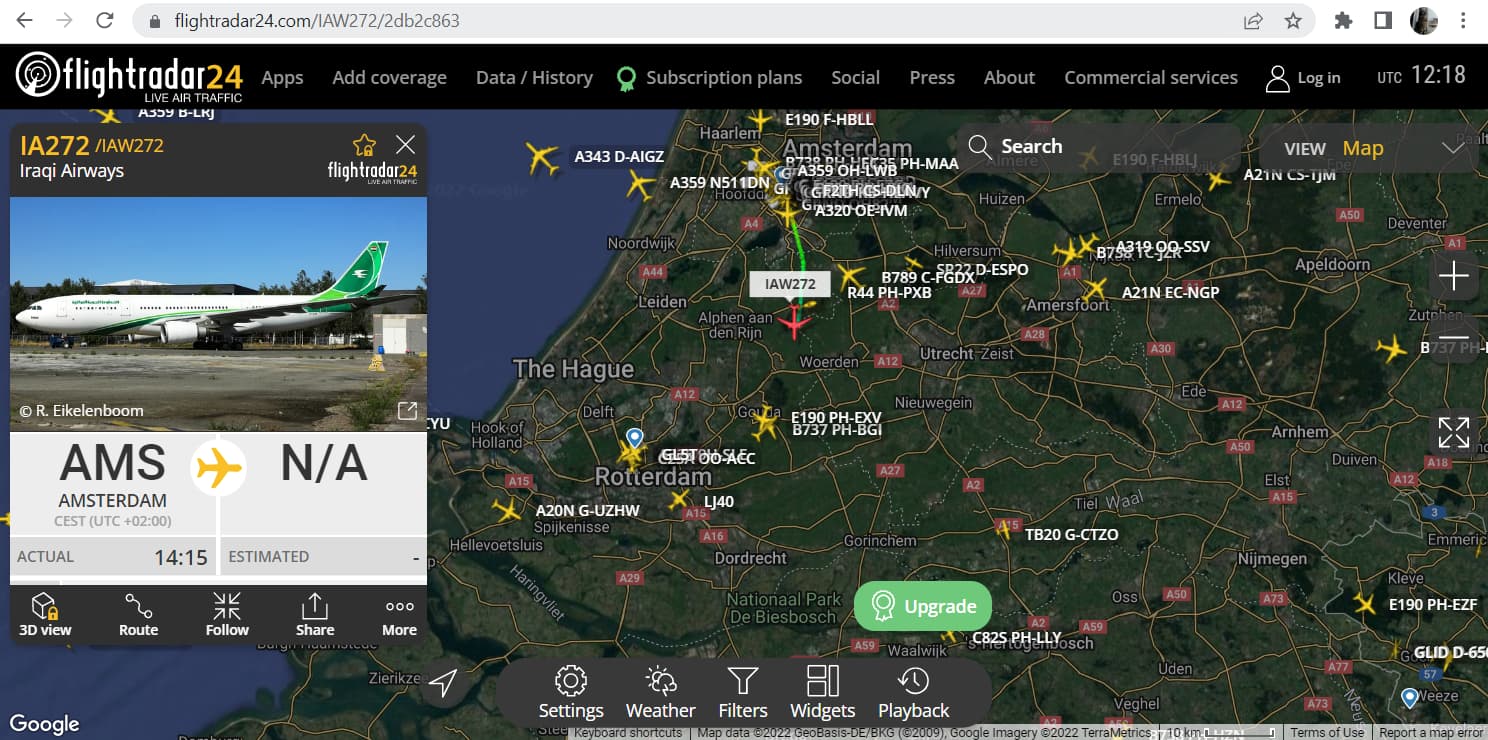Viewport: 1488px width, 740px height.
Task: Click the AMS Amsterdam origin airport
Action: [x=112, y=484]
